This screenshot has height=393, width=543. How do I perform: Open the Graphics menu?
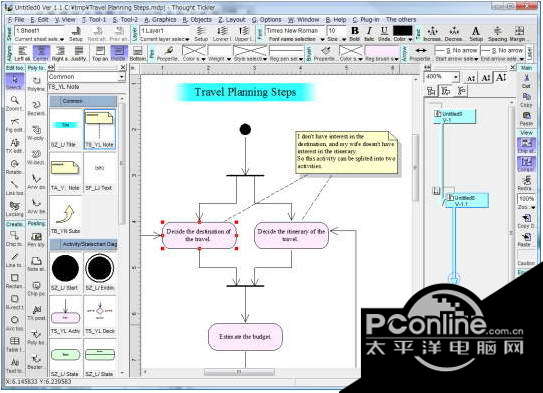(160, 19)
